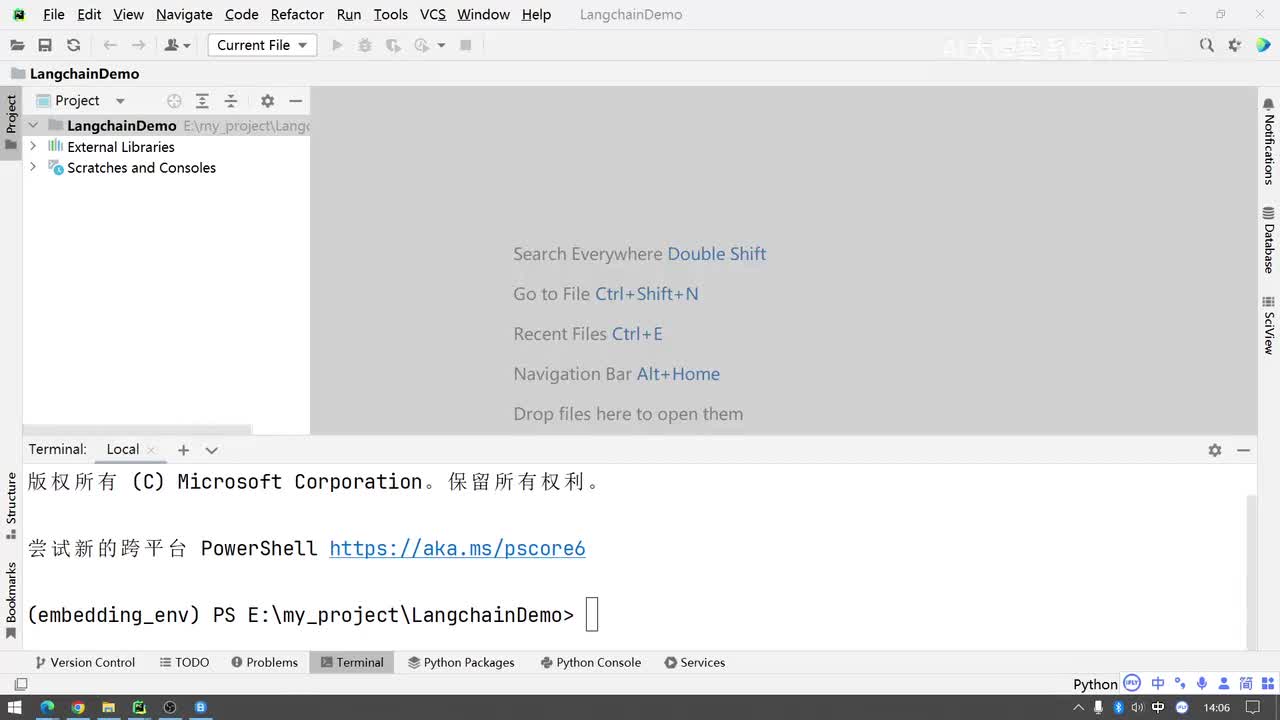This screenshot has width=1280, height=720.
Task: Open the Refactor menu
Action: 297,14
